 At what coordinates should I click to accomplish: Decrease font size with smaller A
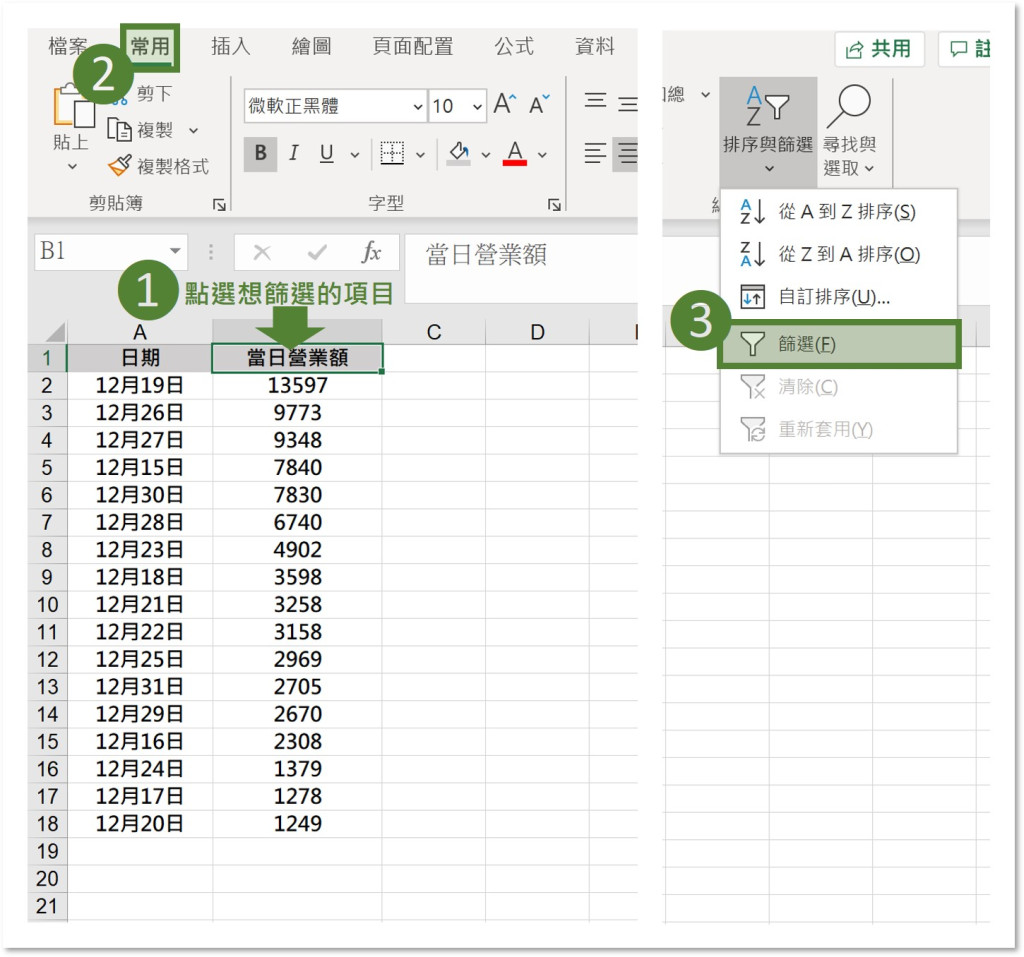[x=539, y=105]
